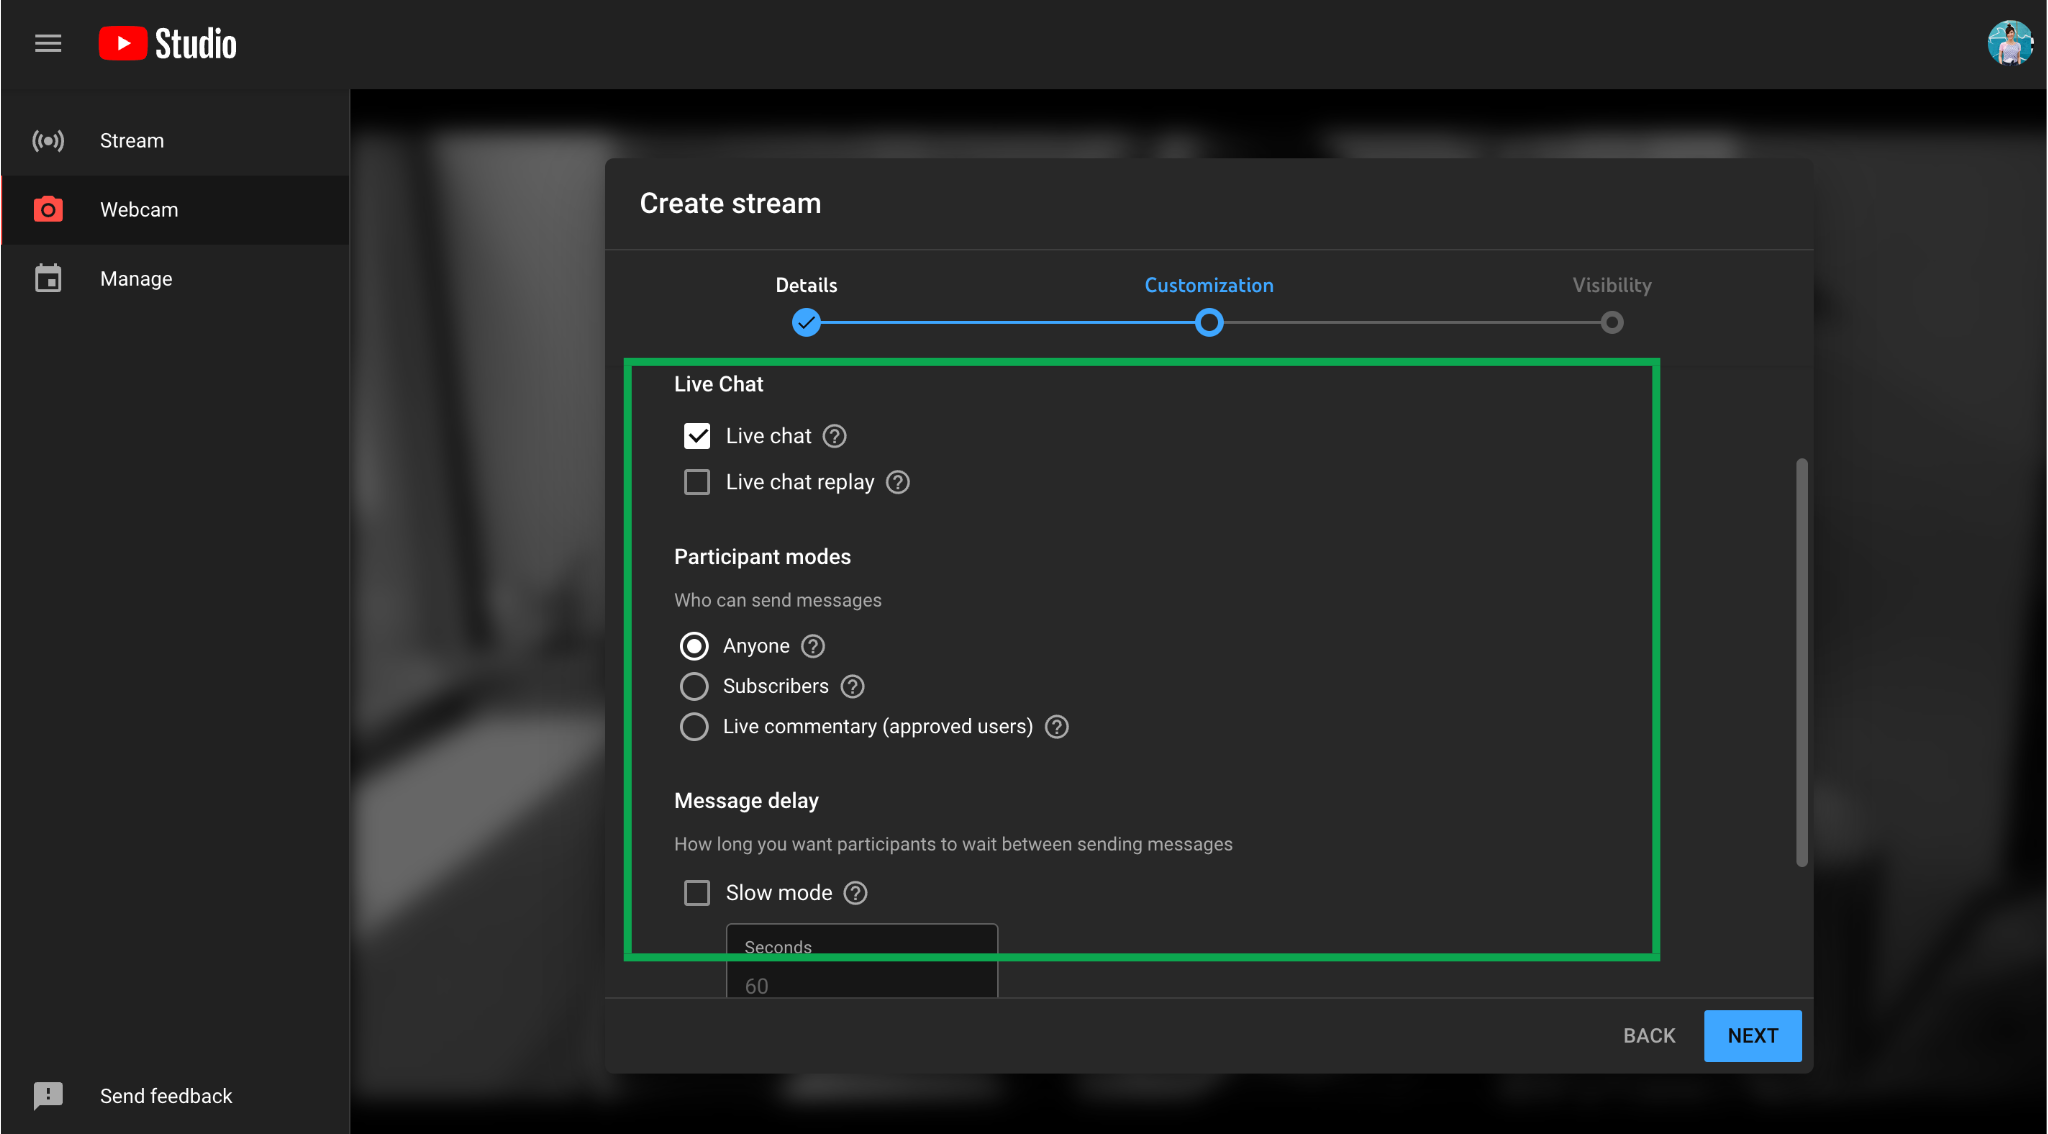The height and width of the screenshot is (1134, 2048).
Task: Select Live commentary approved users mode
Action: coord(694,726)
